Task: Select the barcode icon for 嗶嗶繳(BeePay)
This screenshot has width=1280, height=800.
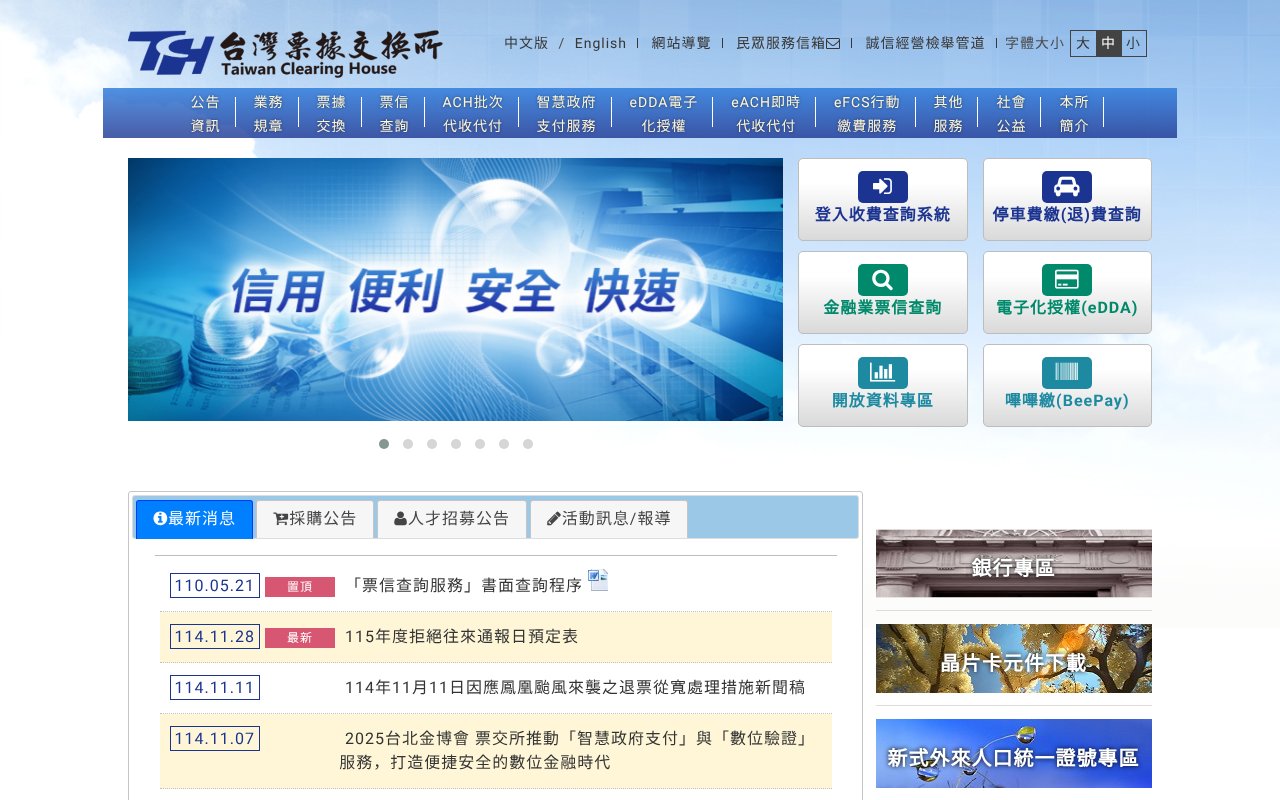Action: (x=1067, y=371)
